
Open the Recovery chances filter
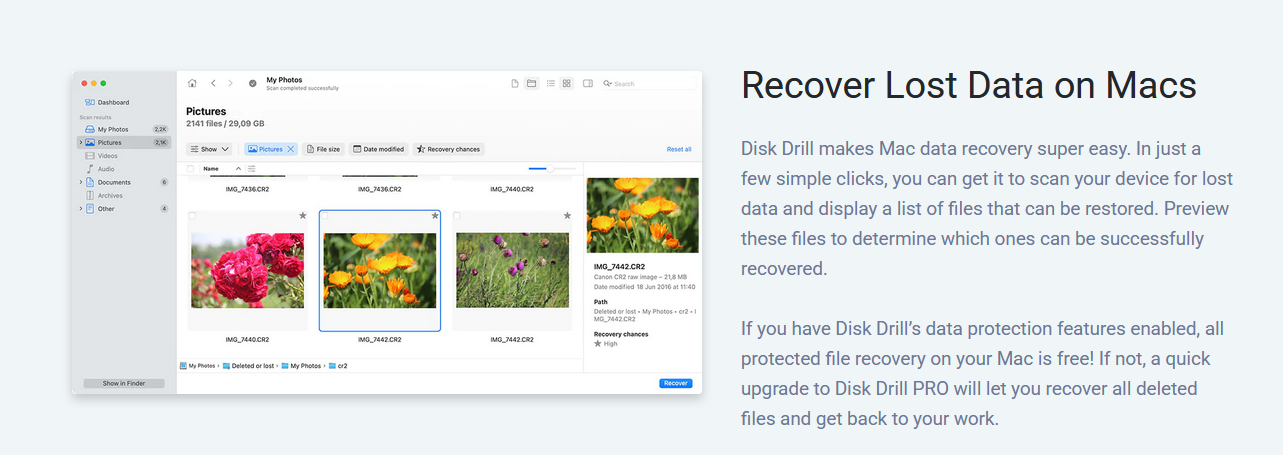(x=449, y=149)
